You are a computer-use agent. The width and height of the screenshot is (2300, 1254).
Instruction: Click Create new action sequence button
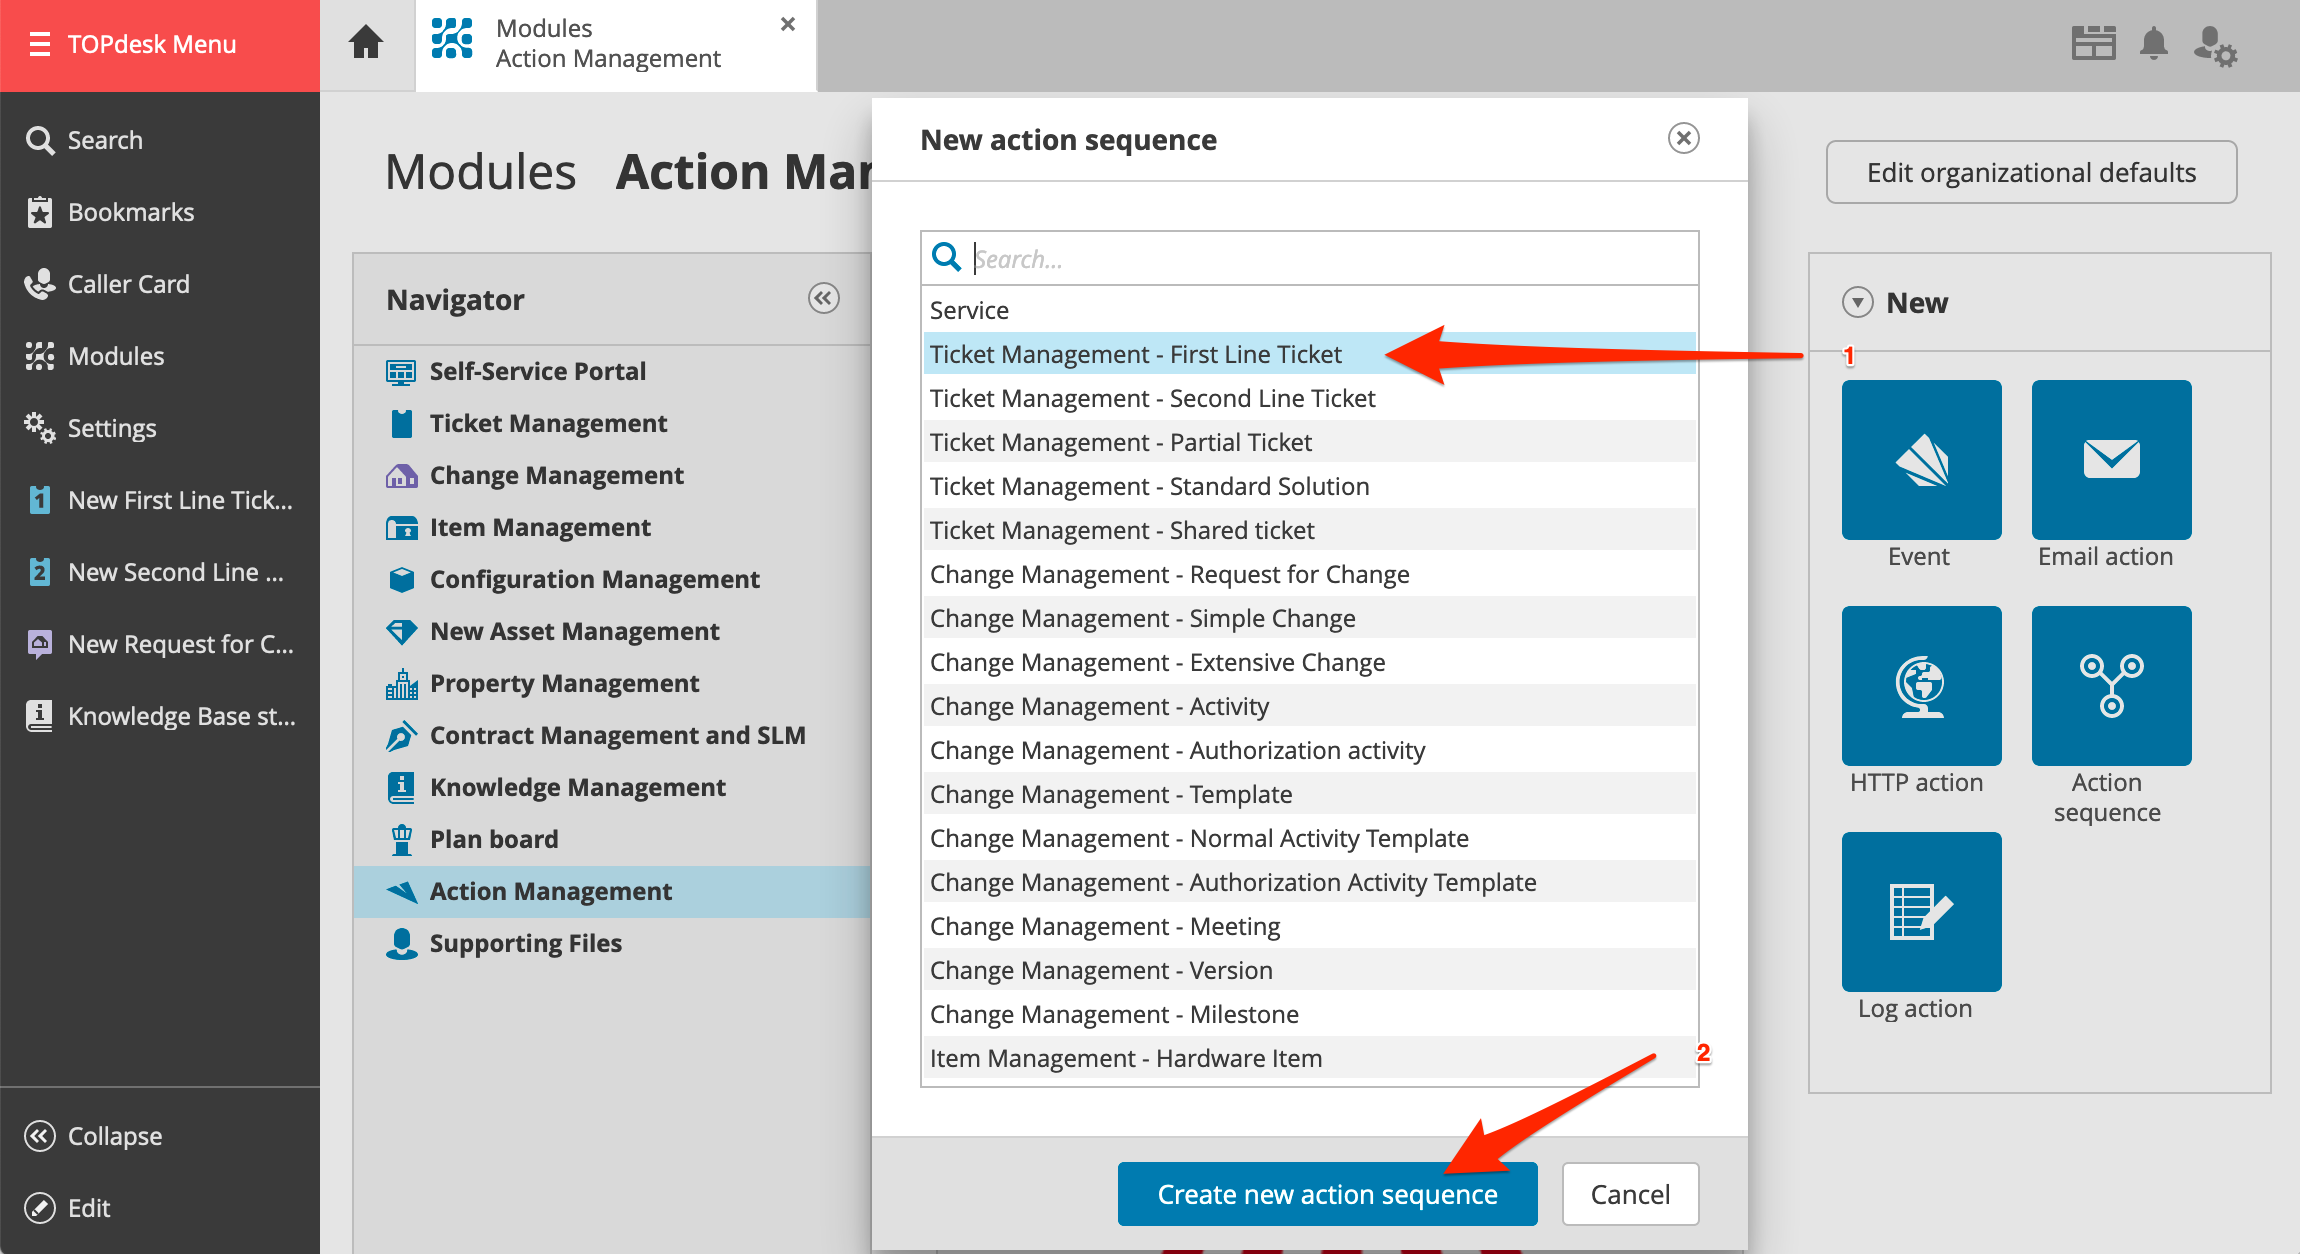(1327, 1194)
